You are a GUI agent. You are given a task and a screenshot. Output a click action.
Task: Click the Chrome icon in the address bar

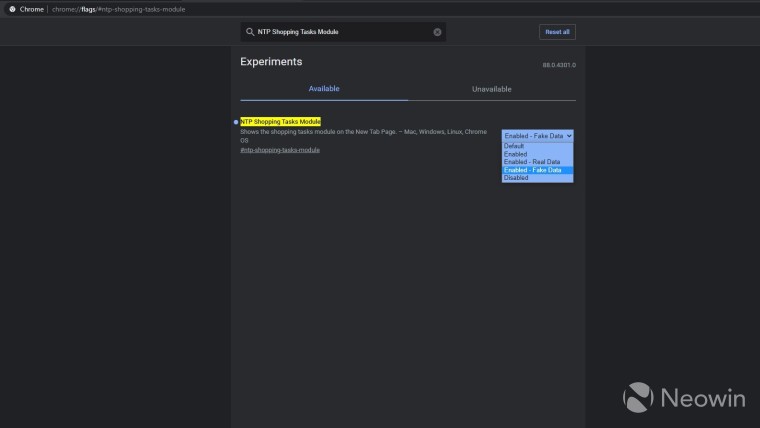tap(12, 9)
